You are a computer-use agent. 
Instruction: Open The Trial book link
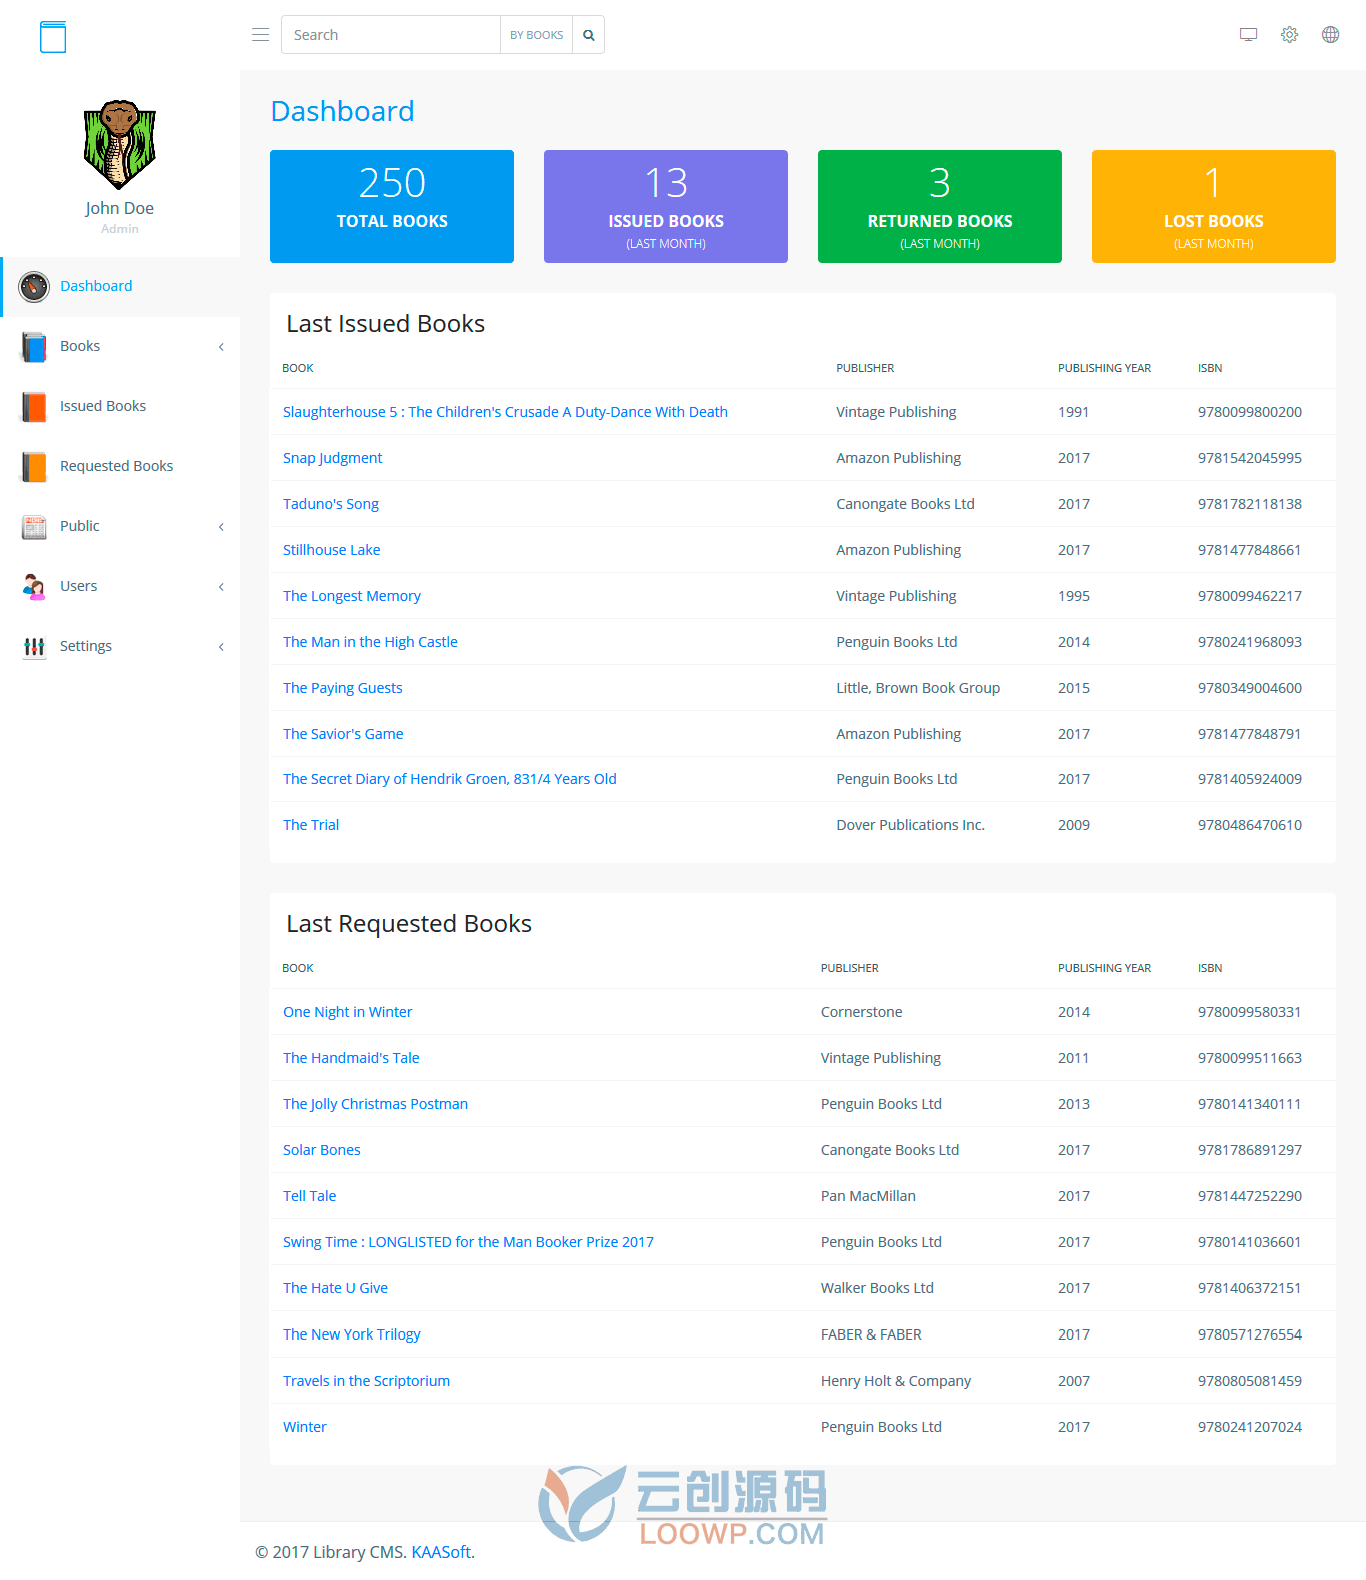pos(311,825)
